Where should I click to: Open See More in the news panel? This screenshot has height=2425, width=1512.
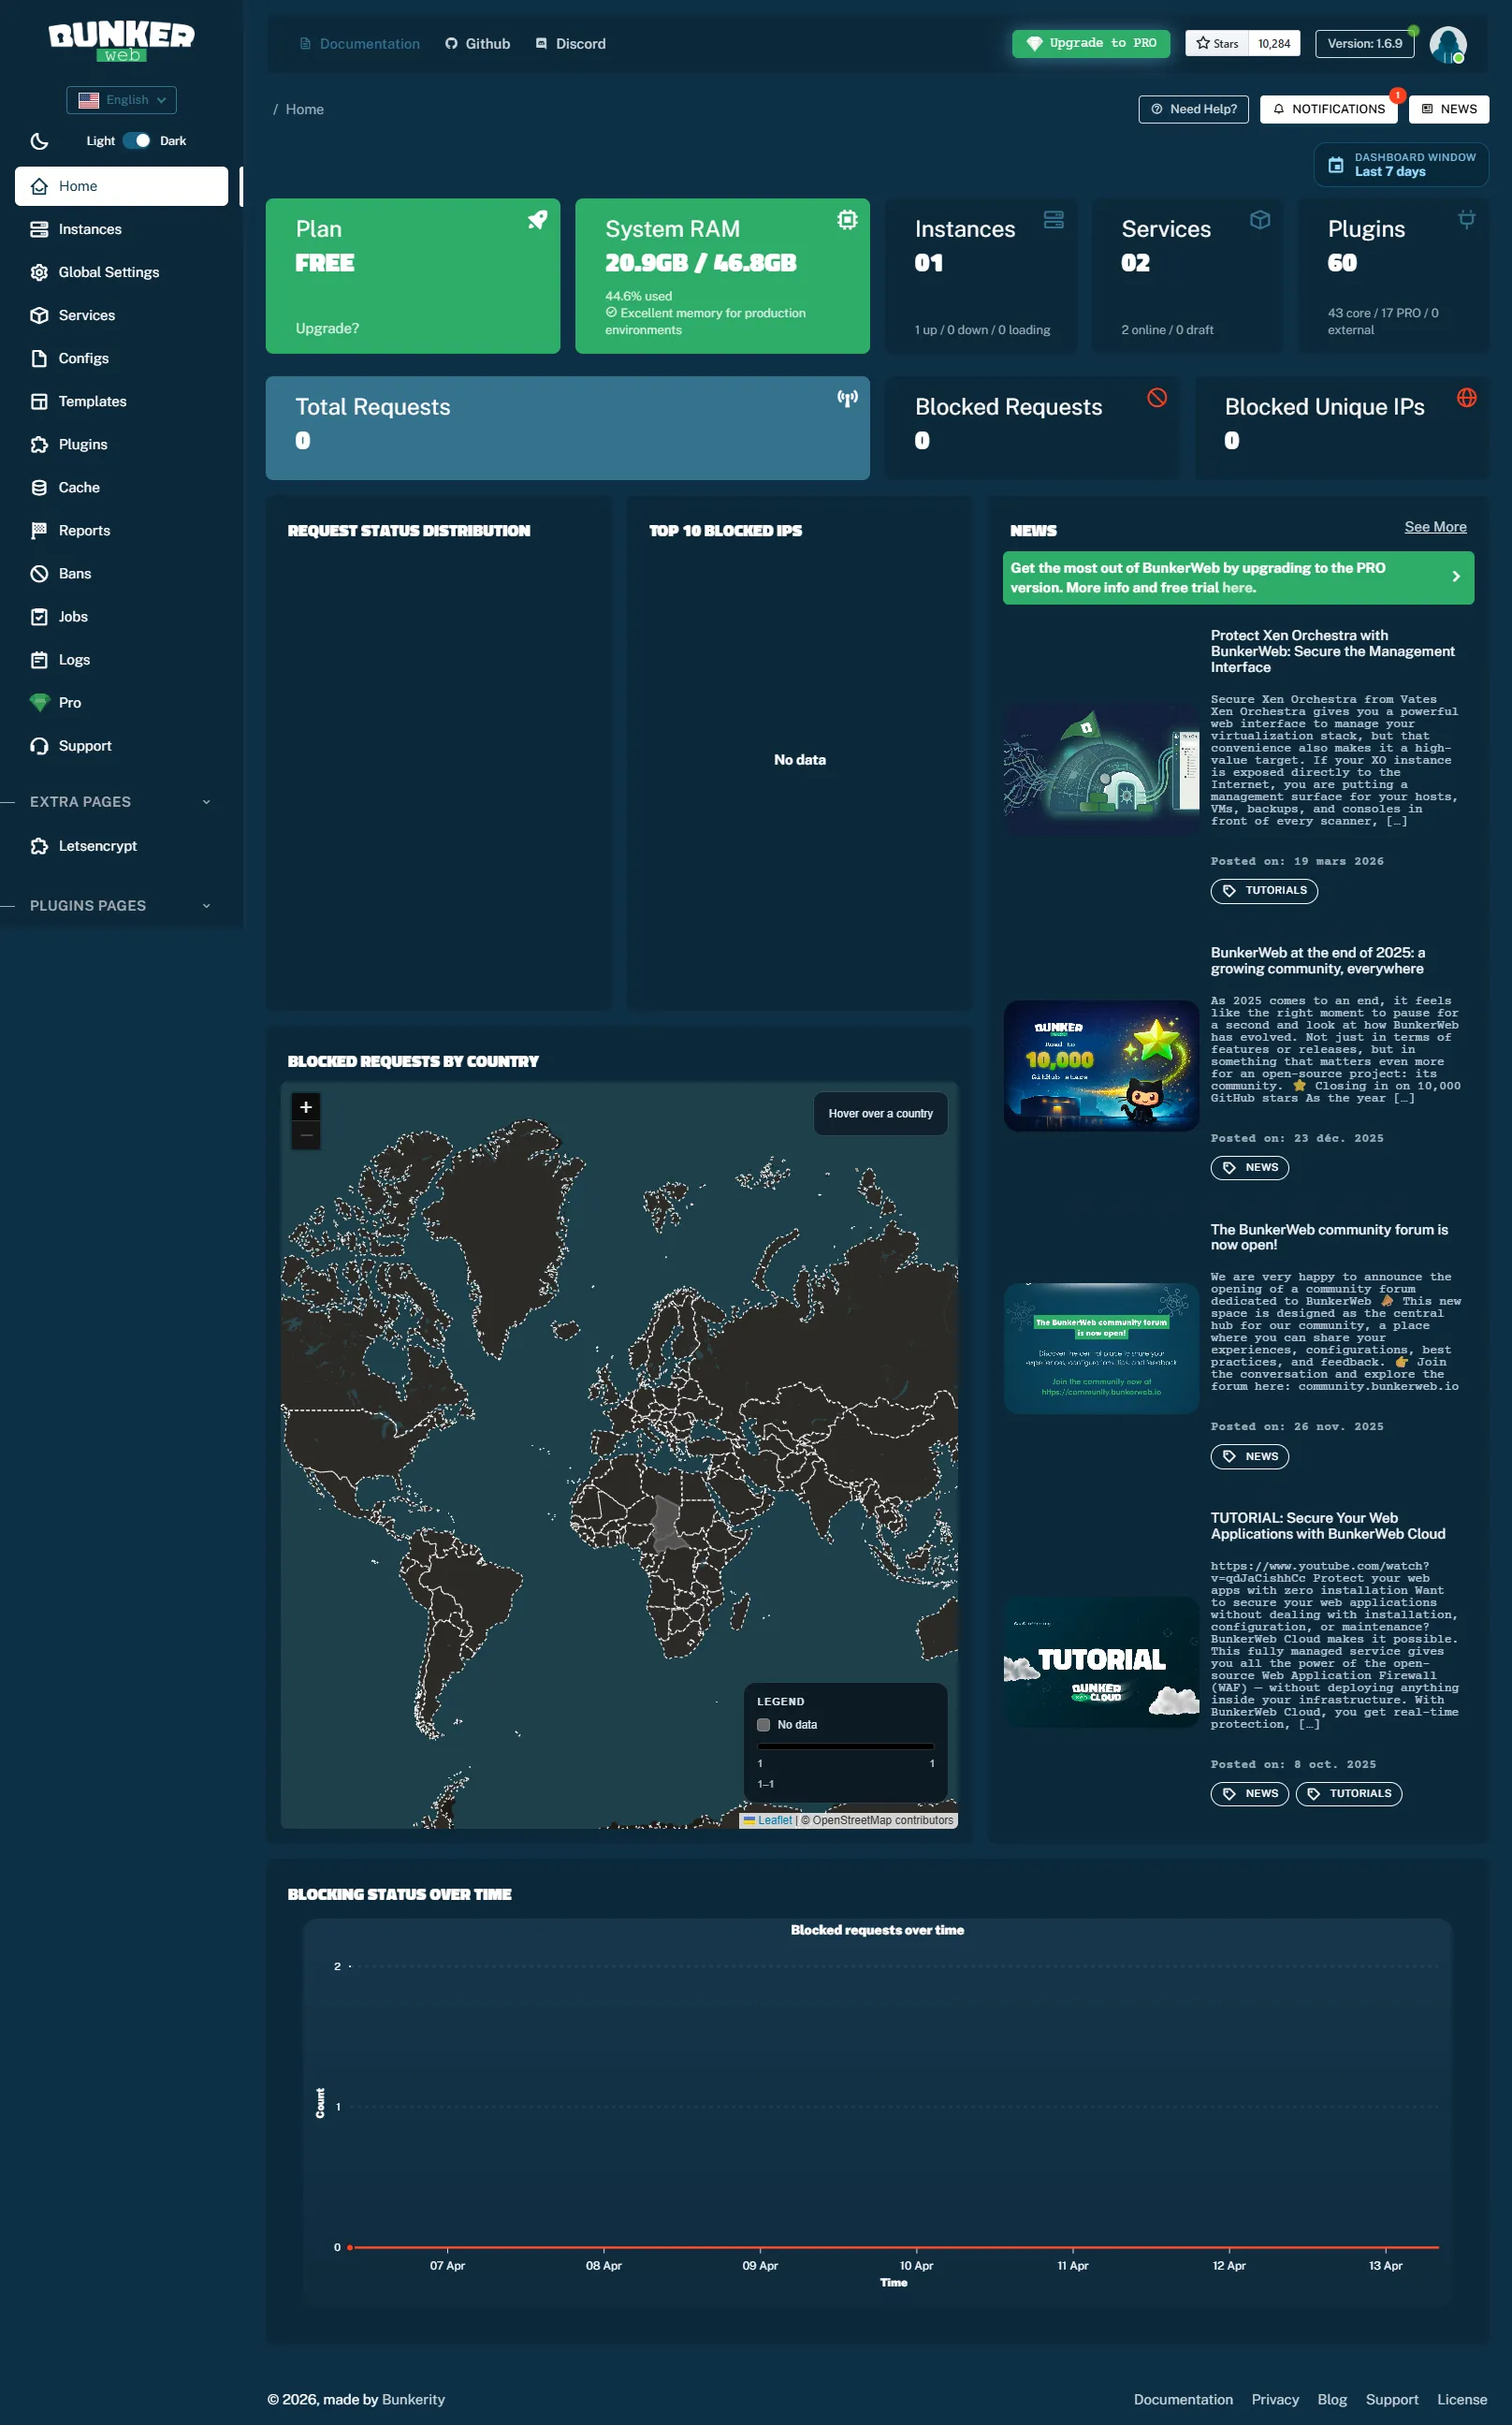pyautogui.click(x=1435, y=526)
